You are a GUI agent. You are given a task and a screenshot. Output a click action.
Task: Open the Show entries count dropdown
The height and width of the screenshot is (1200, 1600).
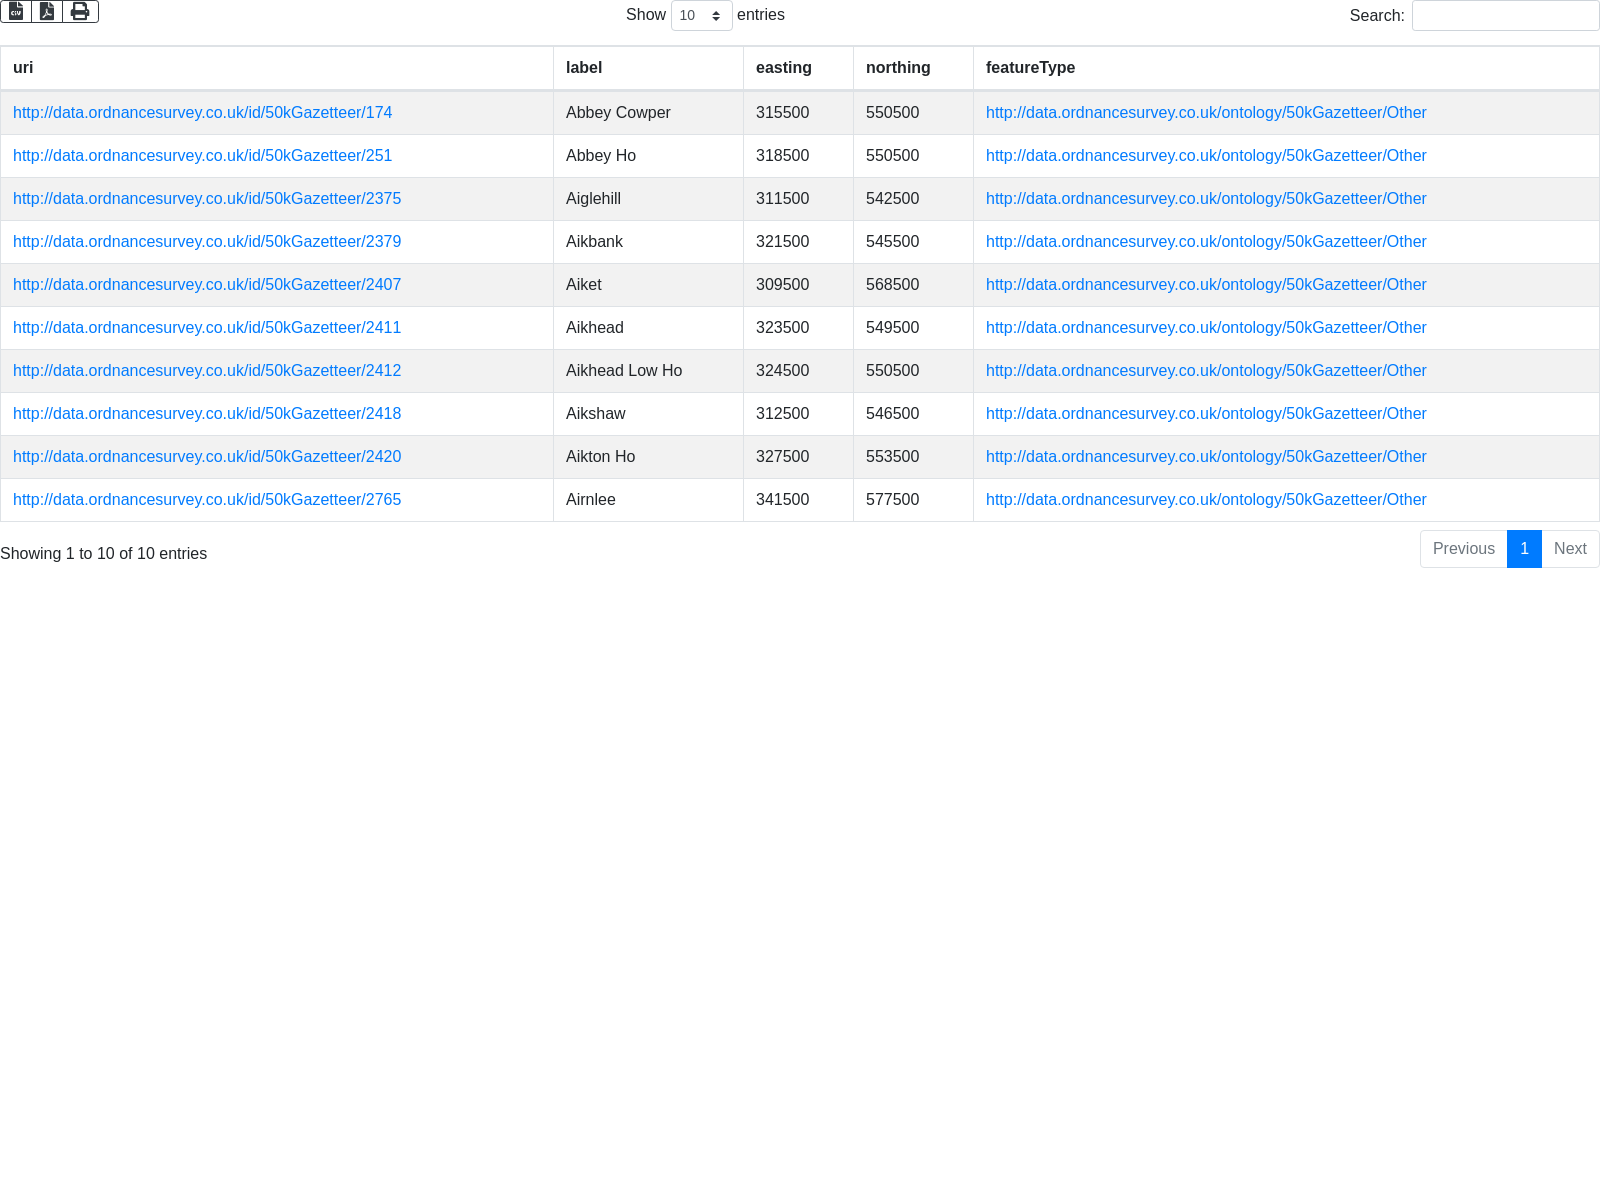[701, 16]
